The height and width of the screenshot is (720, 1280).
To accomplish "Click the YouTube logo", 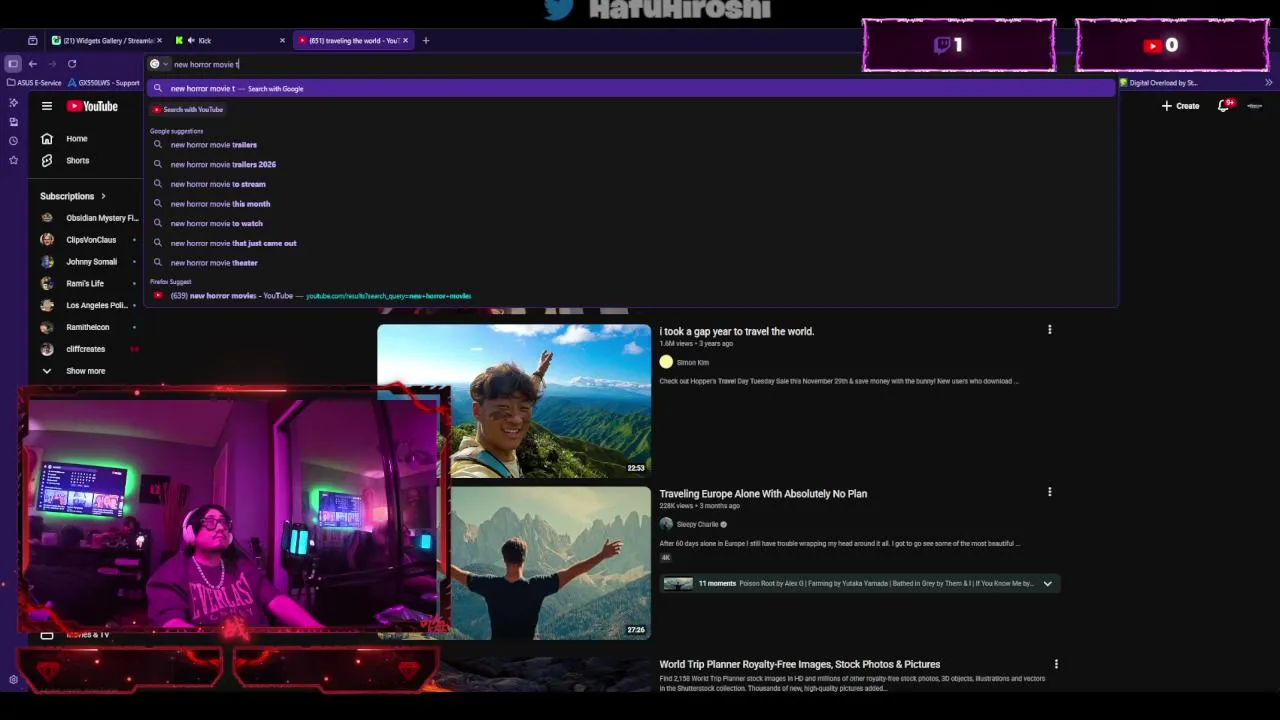I will pyautogui.click(x=92, y=106).
